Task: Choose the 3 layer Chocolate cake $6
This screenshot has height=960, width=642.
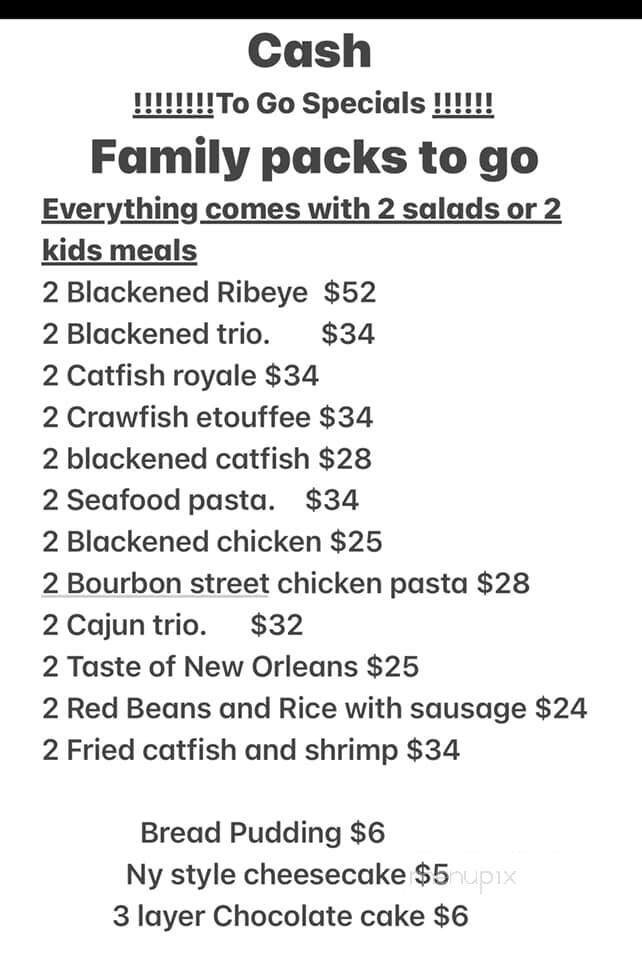Action: (x=290, y=916)
